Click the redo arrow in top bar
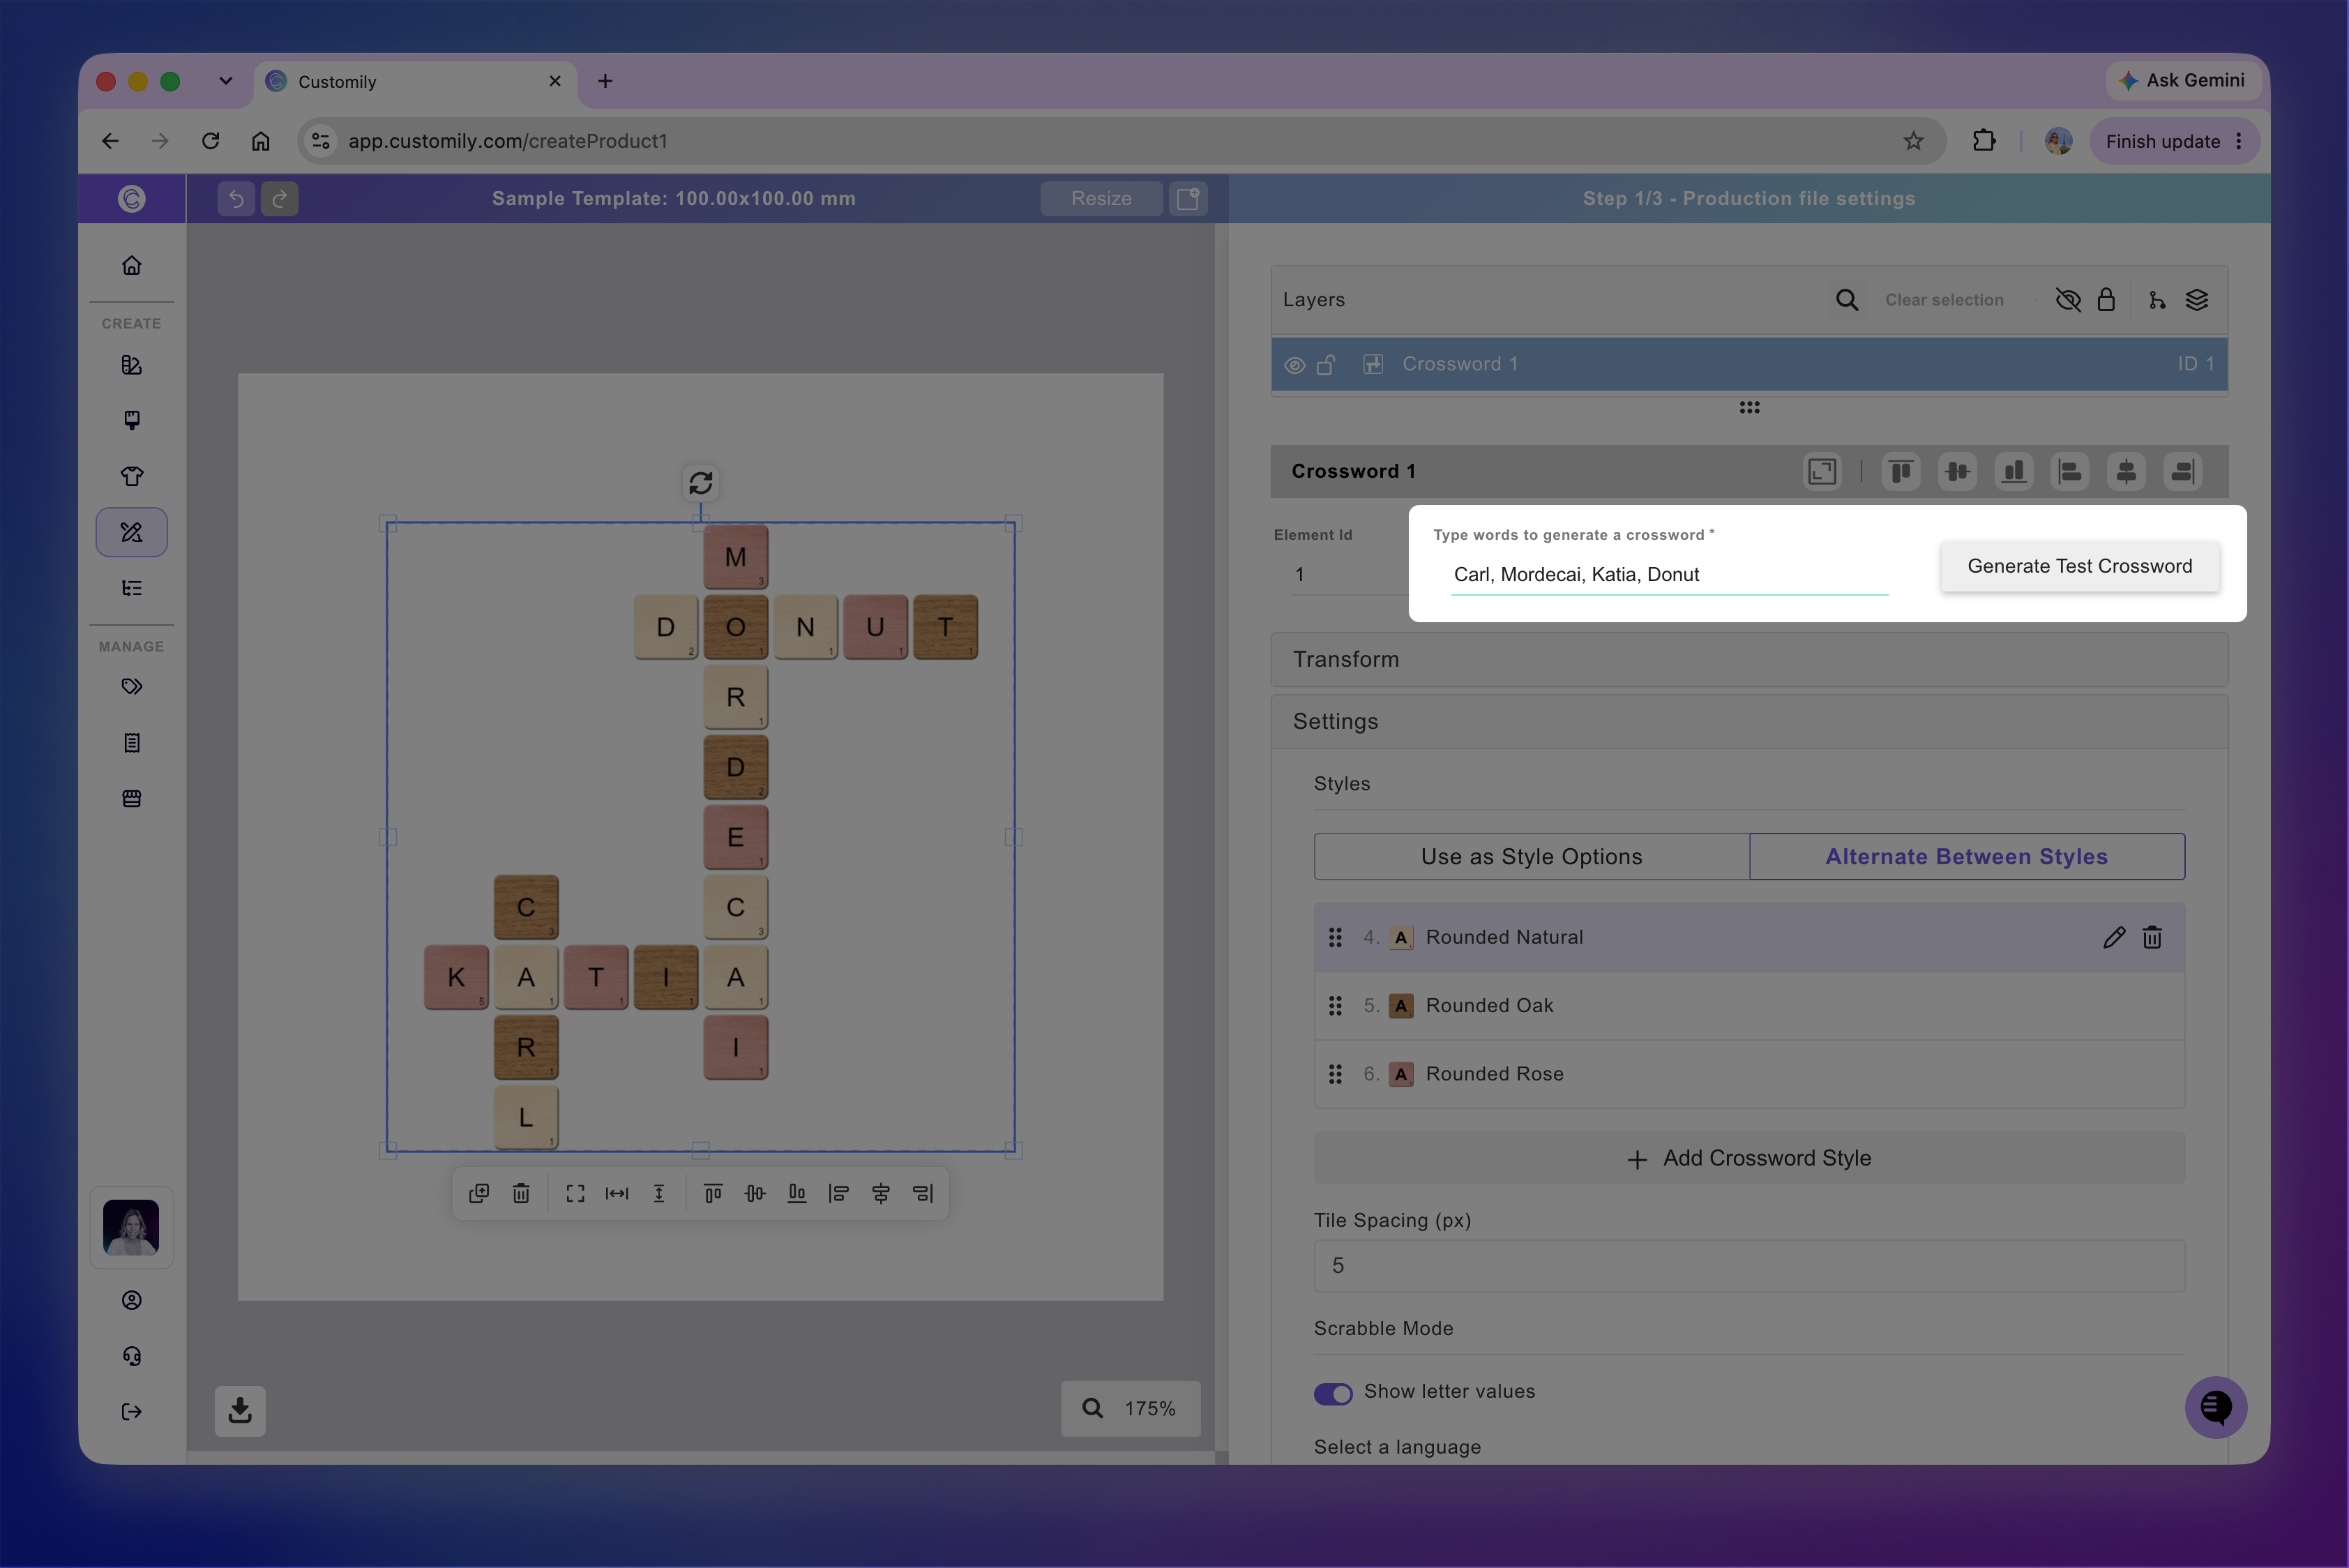This screenshot has height=1568, width=2349. click(280, 198)
